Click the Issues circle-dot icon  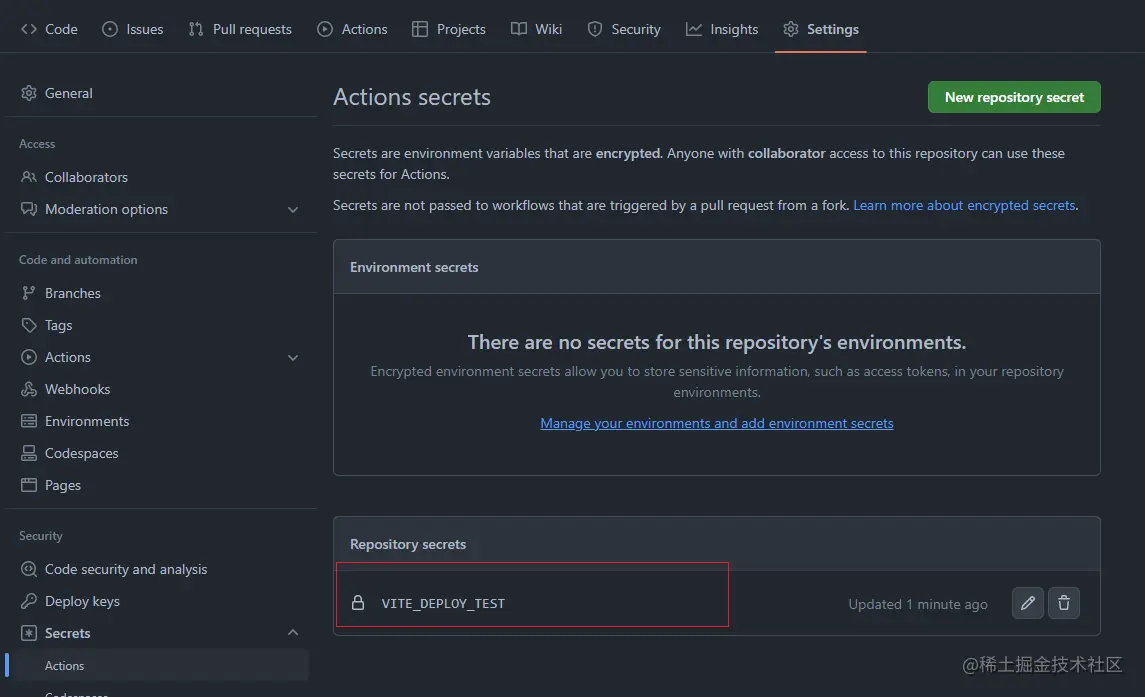point(110,29)
